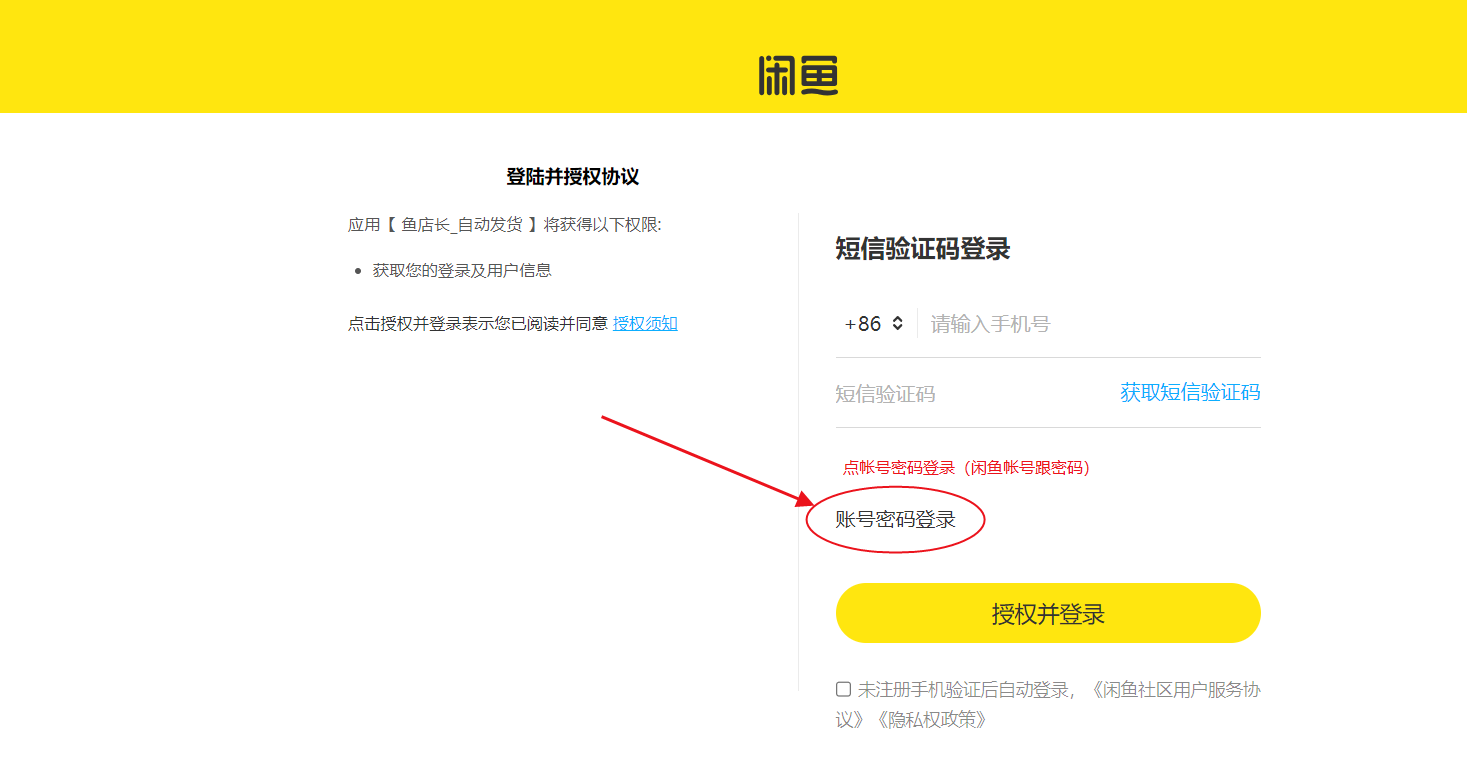Click the yellow 授权并登录 button
This screenshot has width=1467, height=769.
1048,613
